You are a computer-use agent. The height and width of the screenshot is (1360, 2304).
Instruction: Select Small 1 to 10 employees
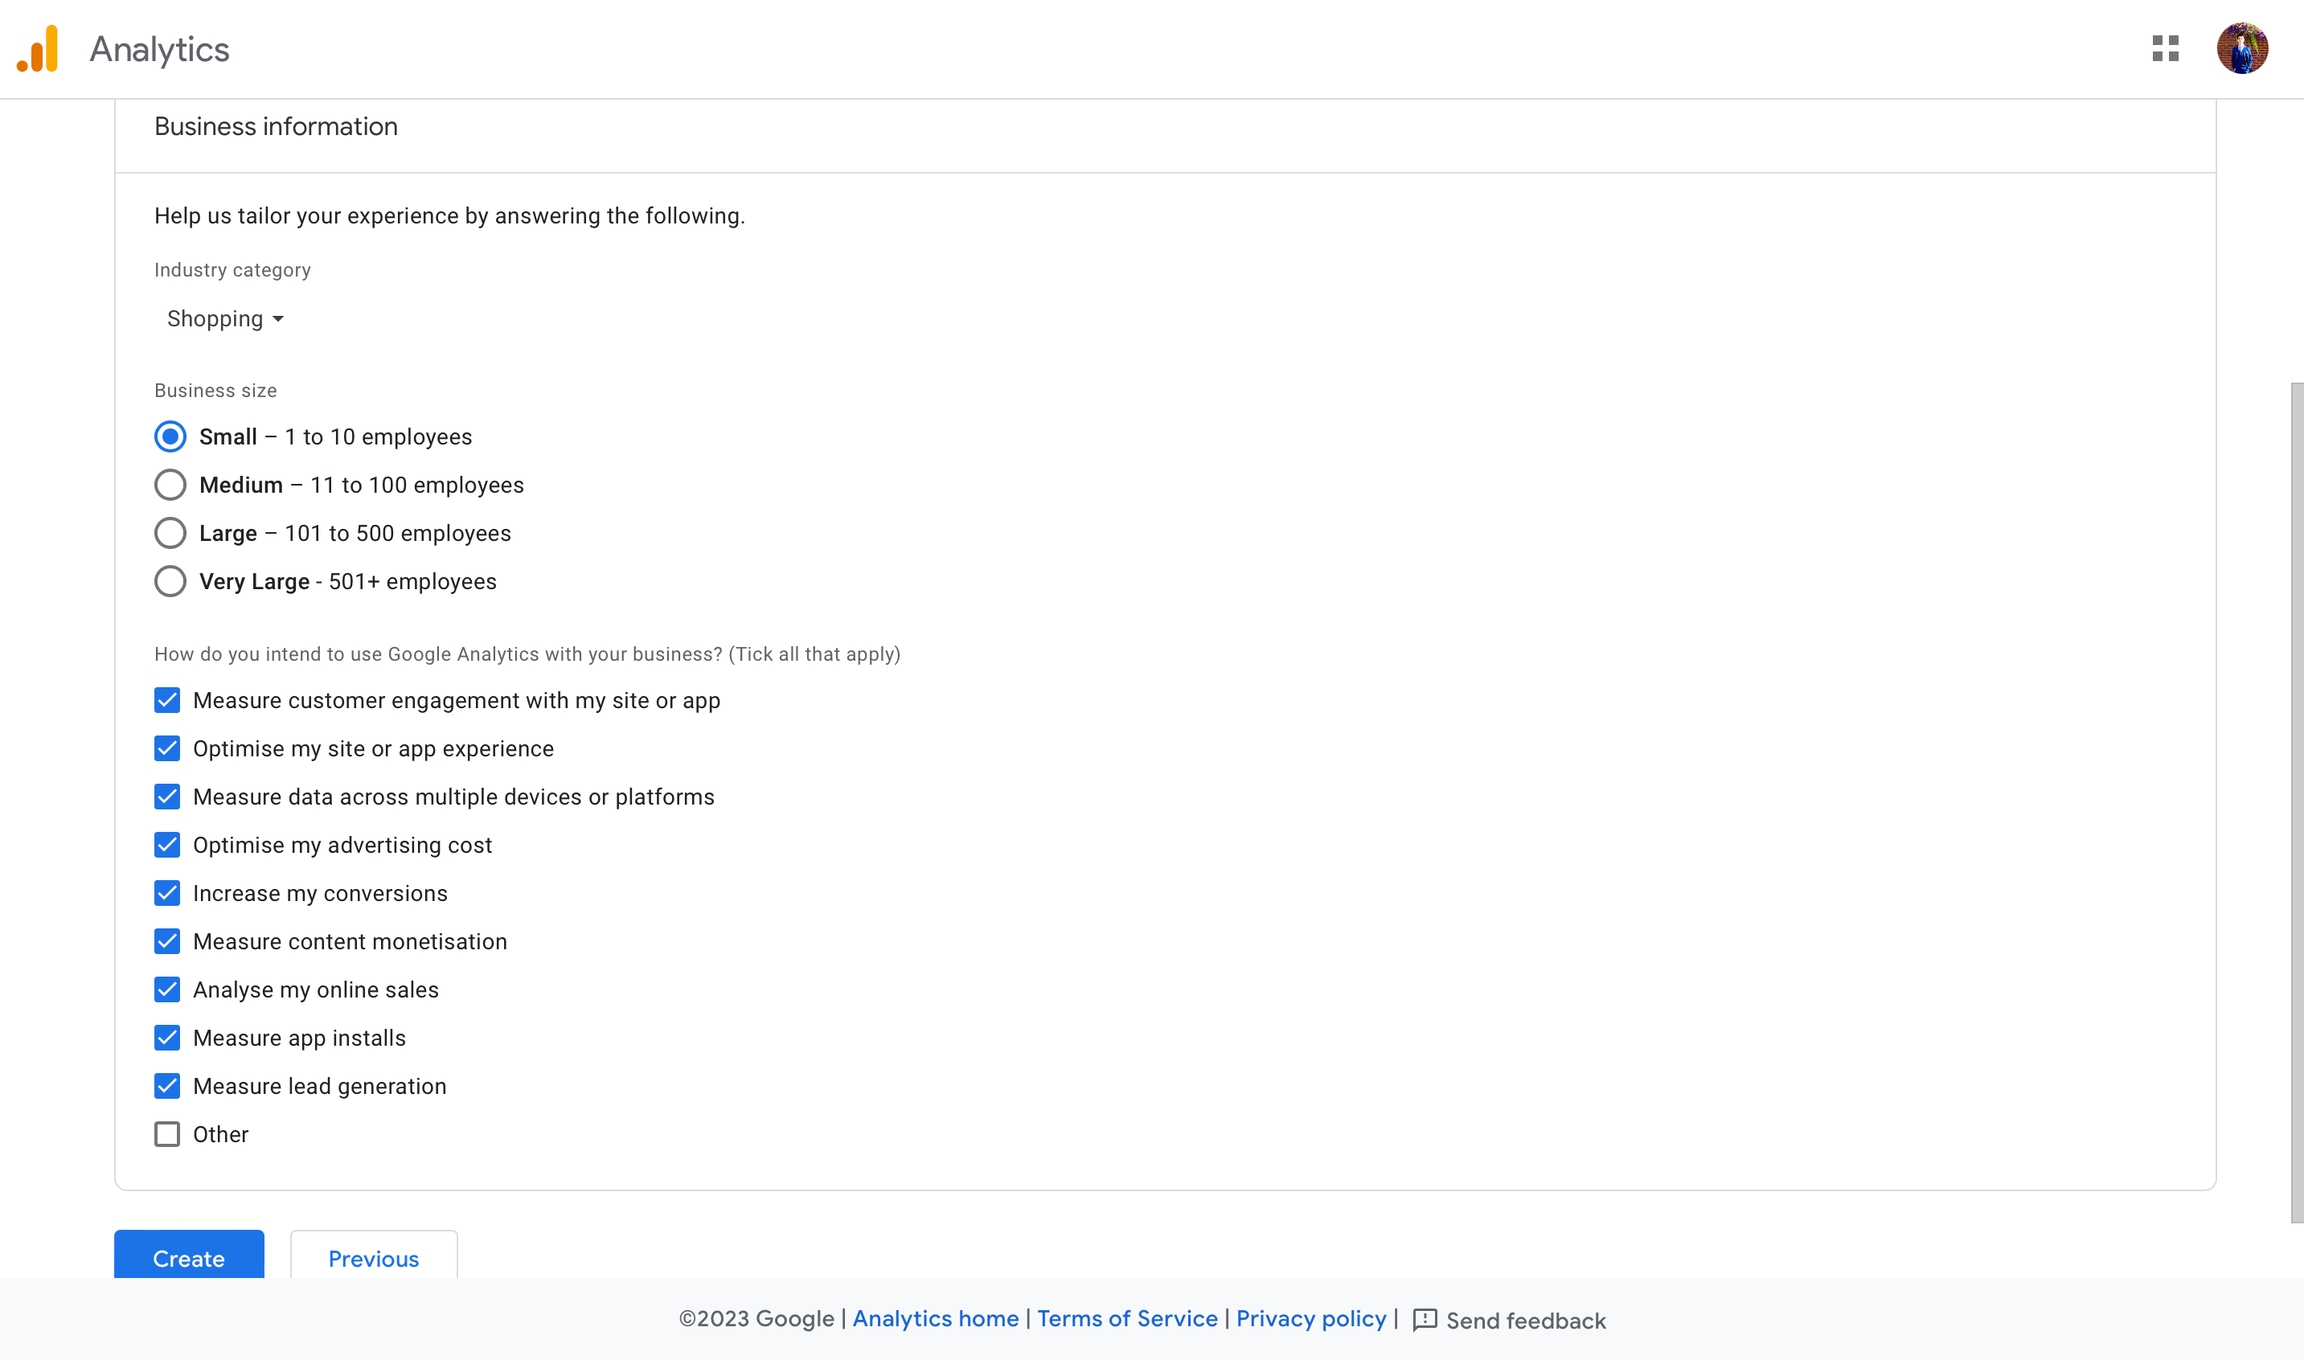pos(170,437)
